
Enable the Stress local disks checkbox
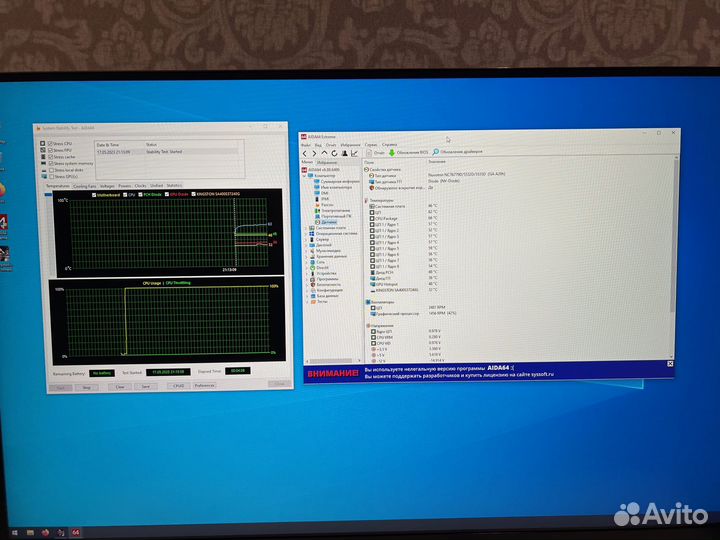[x=51, y=170]
